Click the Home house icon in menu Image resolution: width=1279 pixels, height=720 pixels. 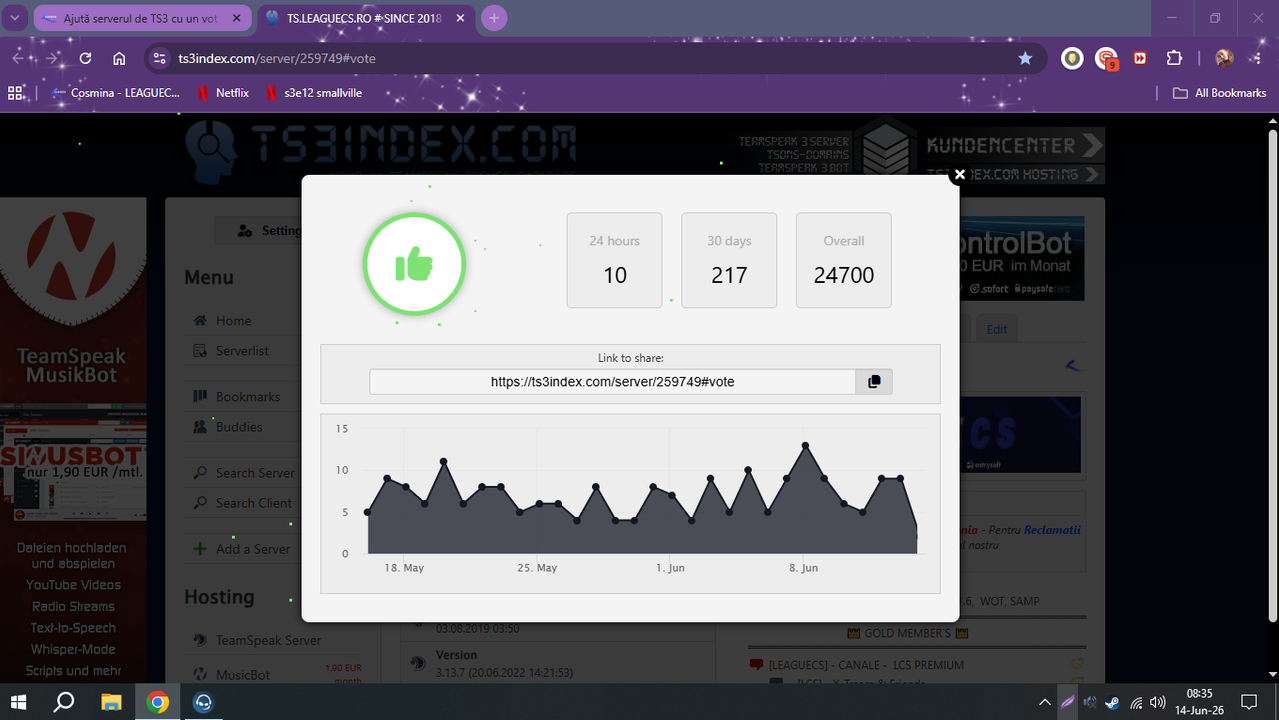(x=200, y=321)
